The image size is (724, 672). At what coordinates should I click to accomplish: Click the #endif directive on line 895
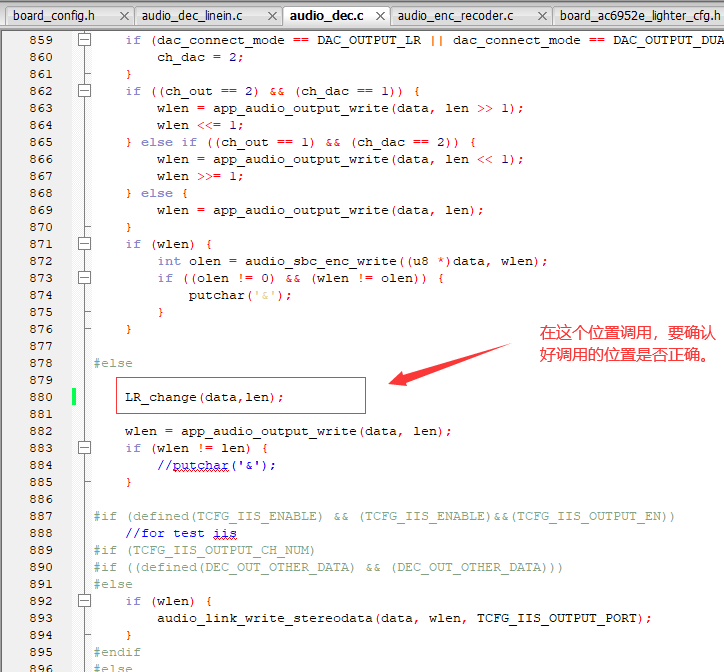tap(117, 652)
